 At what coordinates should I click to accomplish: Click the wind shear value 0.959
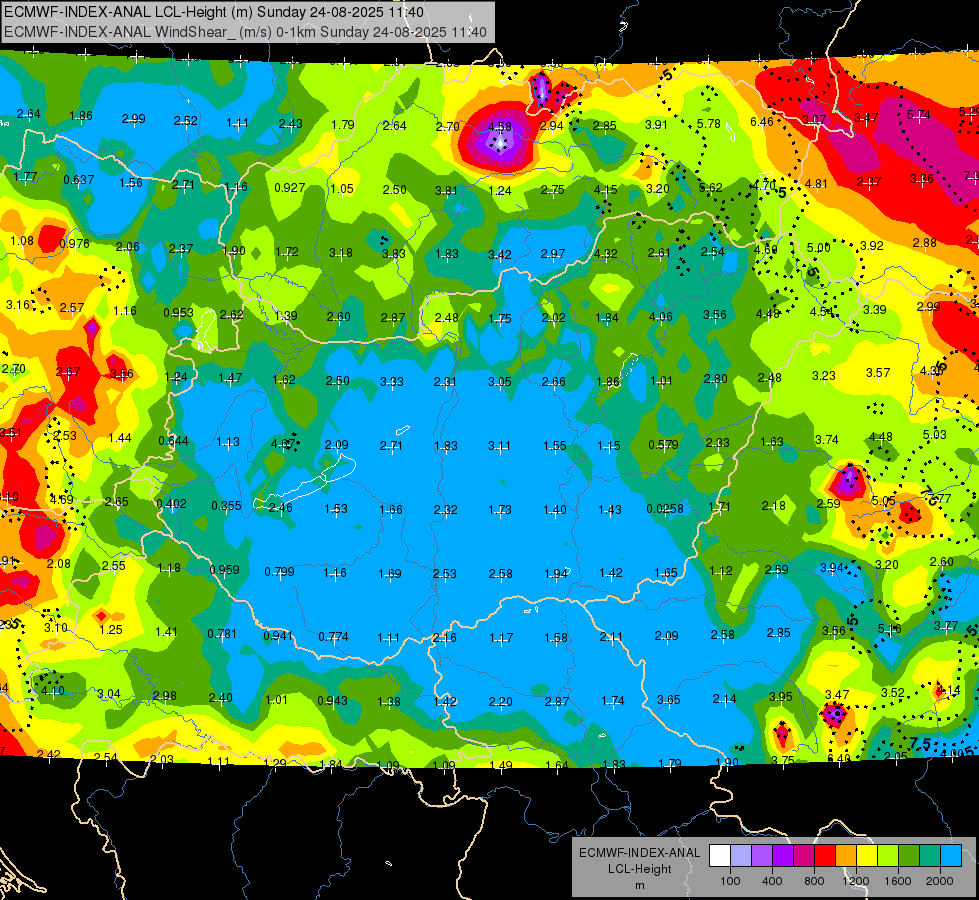click(225, 569)
